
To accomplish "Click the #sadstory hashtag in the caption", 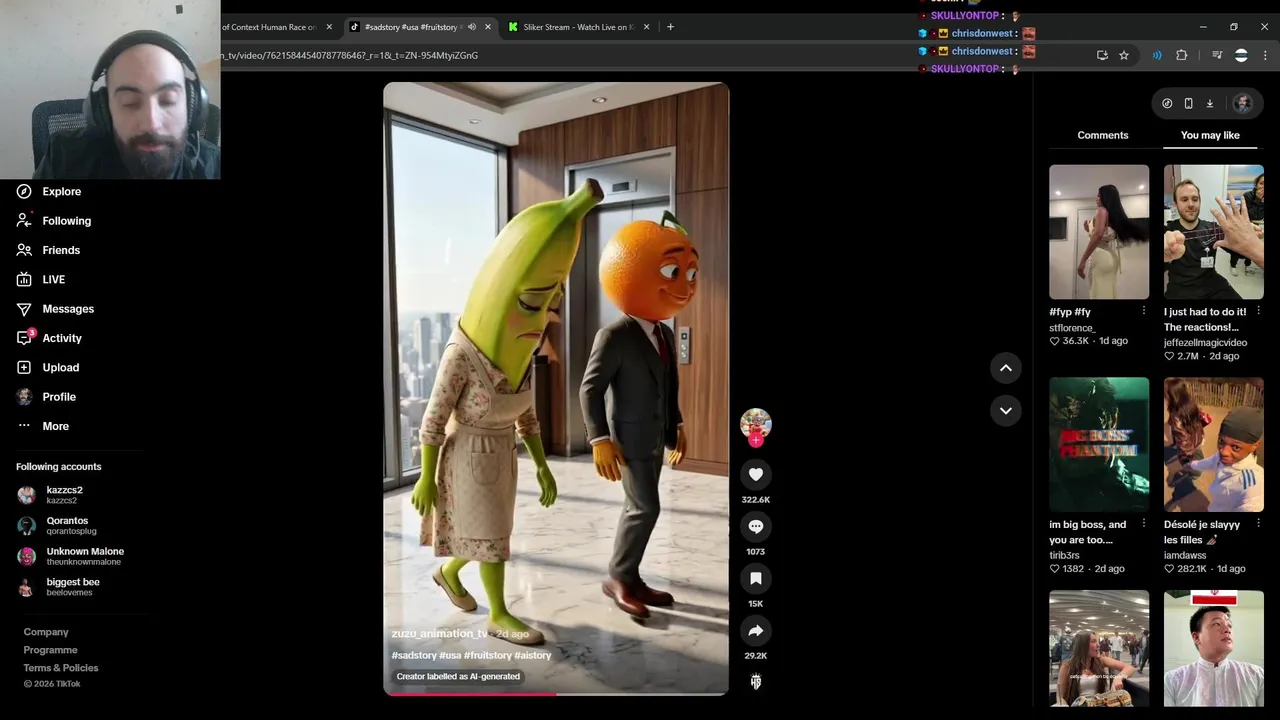I will [x=413, y=655].
